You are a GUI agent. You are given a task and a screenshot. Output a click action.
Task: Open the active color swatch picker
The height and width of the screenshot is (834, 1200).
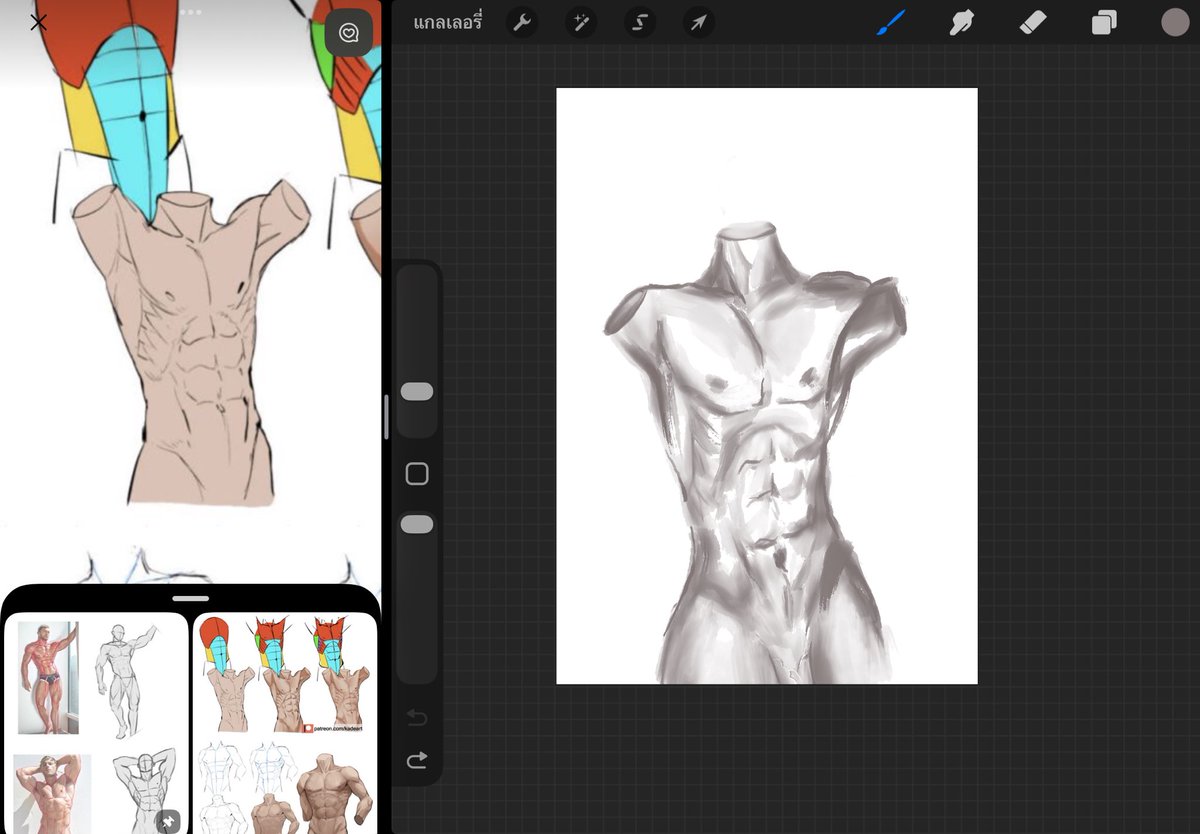(1175, 22)
